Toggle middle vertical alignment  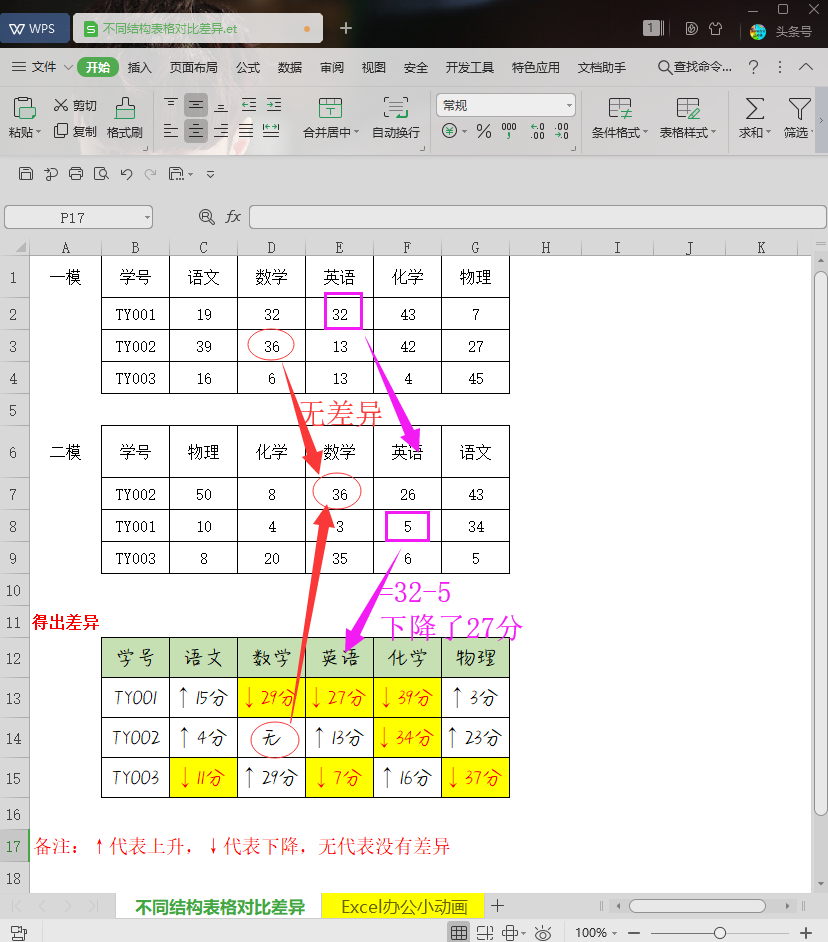[196, 105]
